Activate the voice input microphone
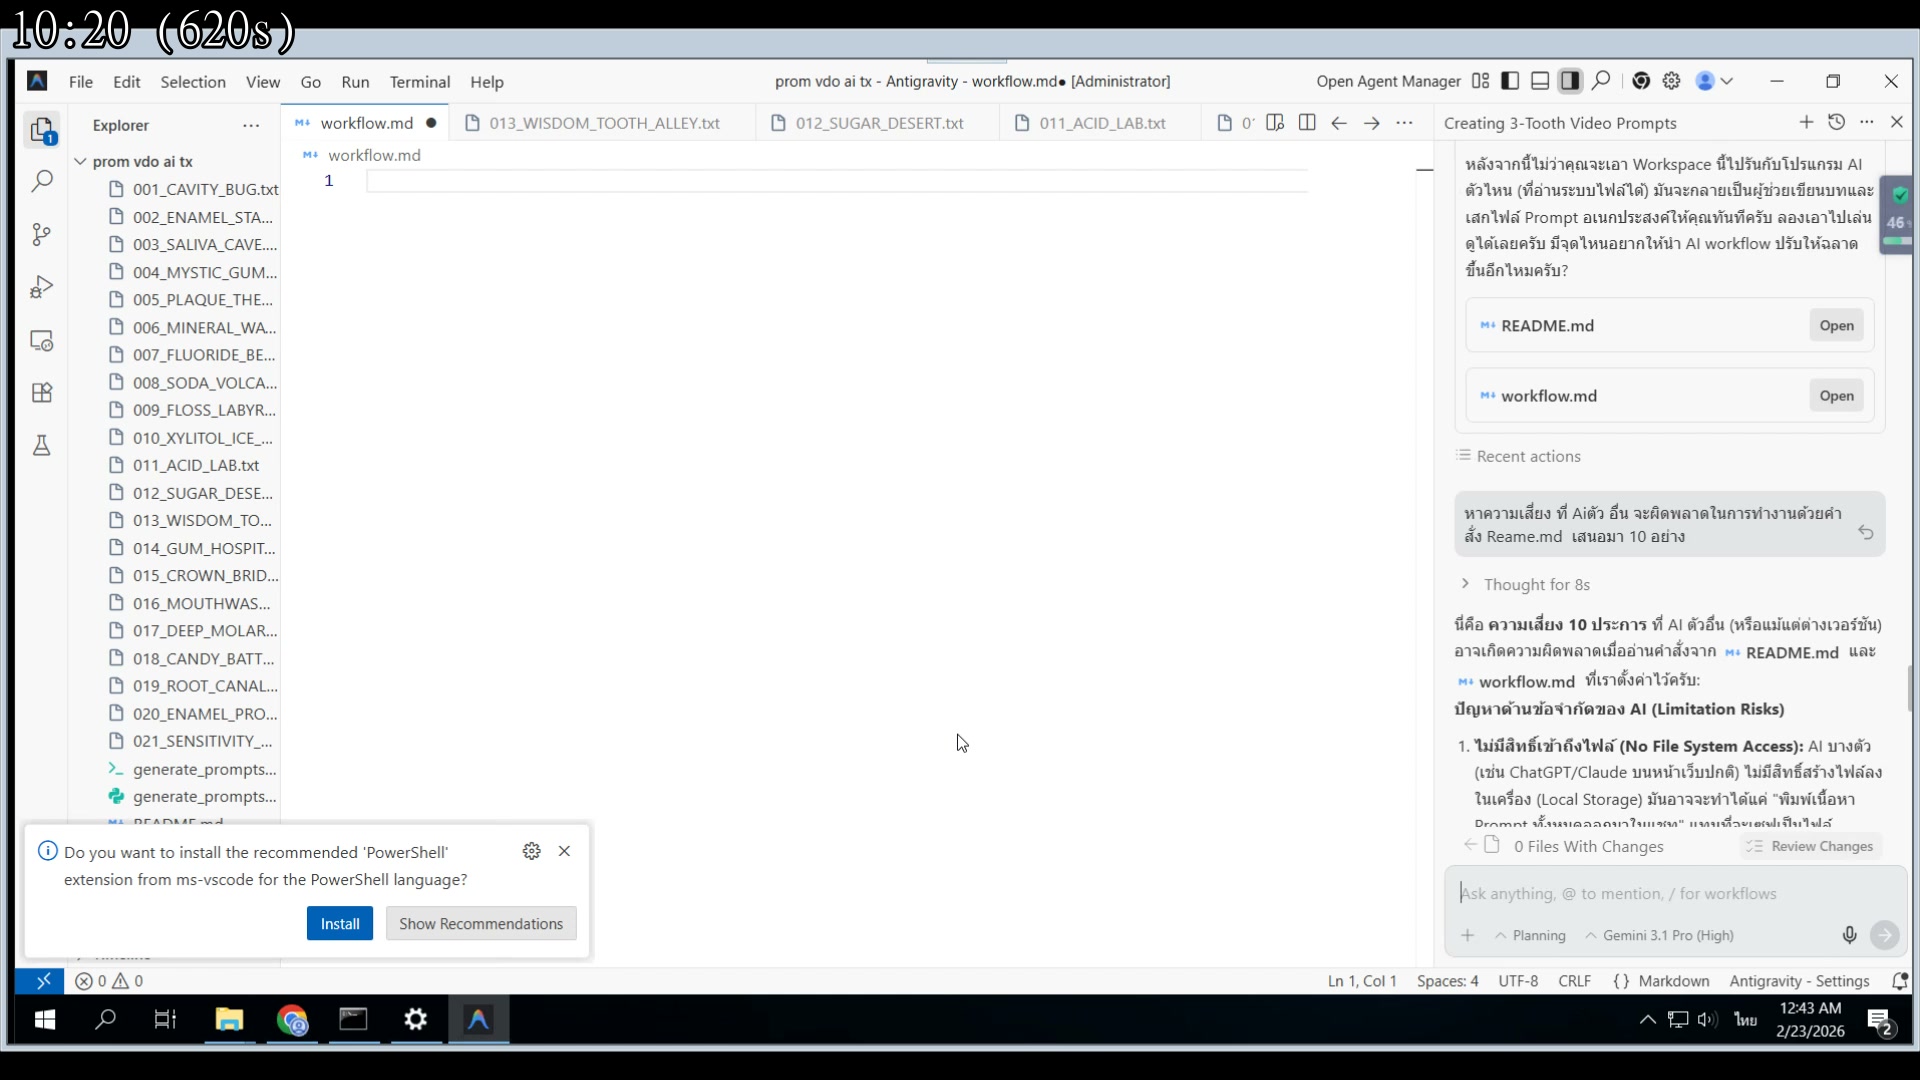The width and height of the screenshot is (1920, 1080). click(1849, 935)
